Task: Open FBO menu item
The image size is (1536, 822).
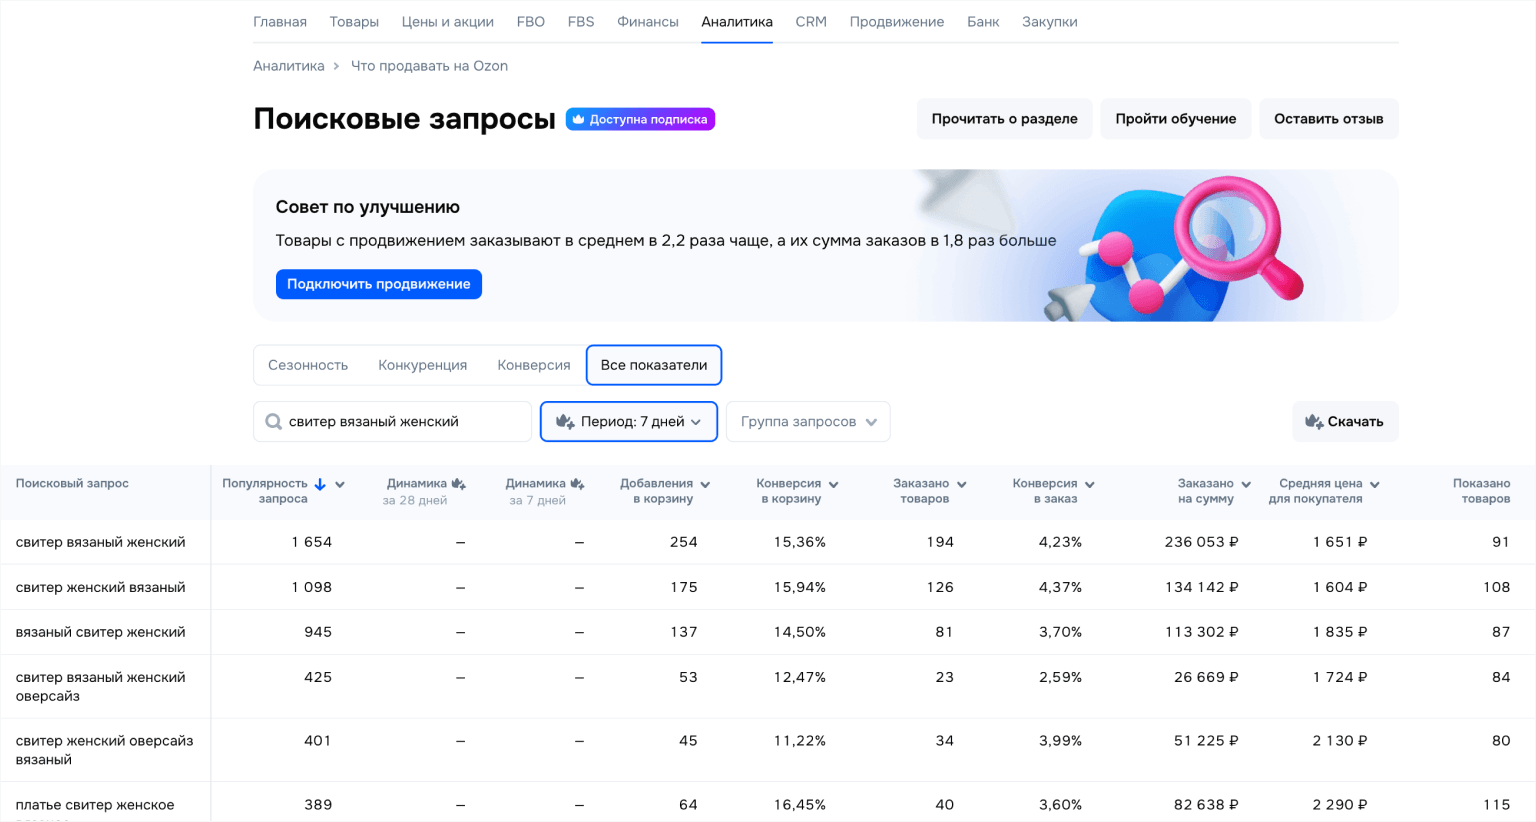Action: 531,22
